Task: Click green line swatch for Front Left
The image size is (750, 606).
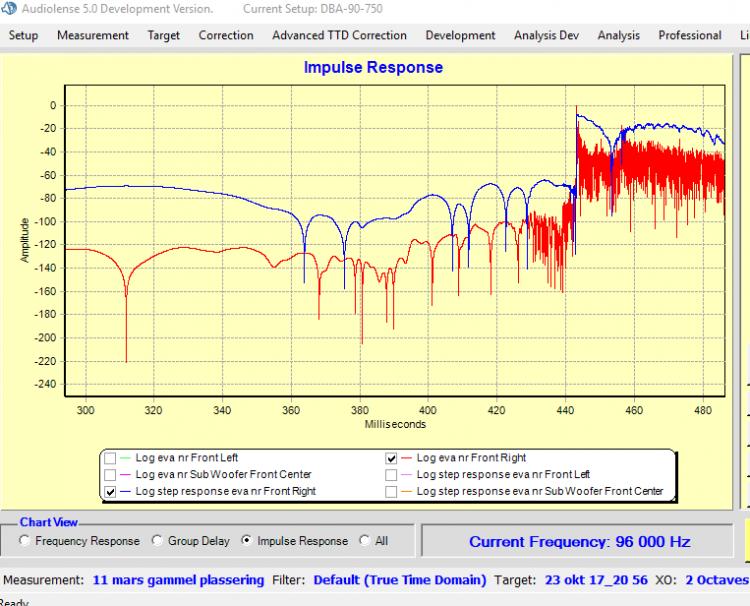Action: click(125, 458)
